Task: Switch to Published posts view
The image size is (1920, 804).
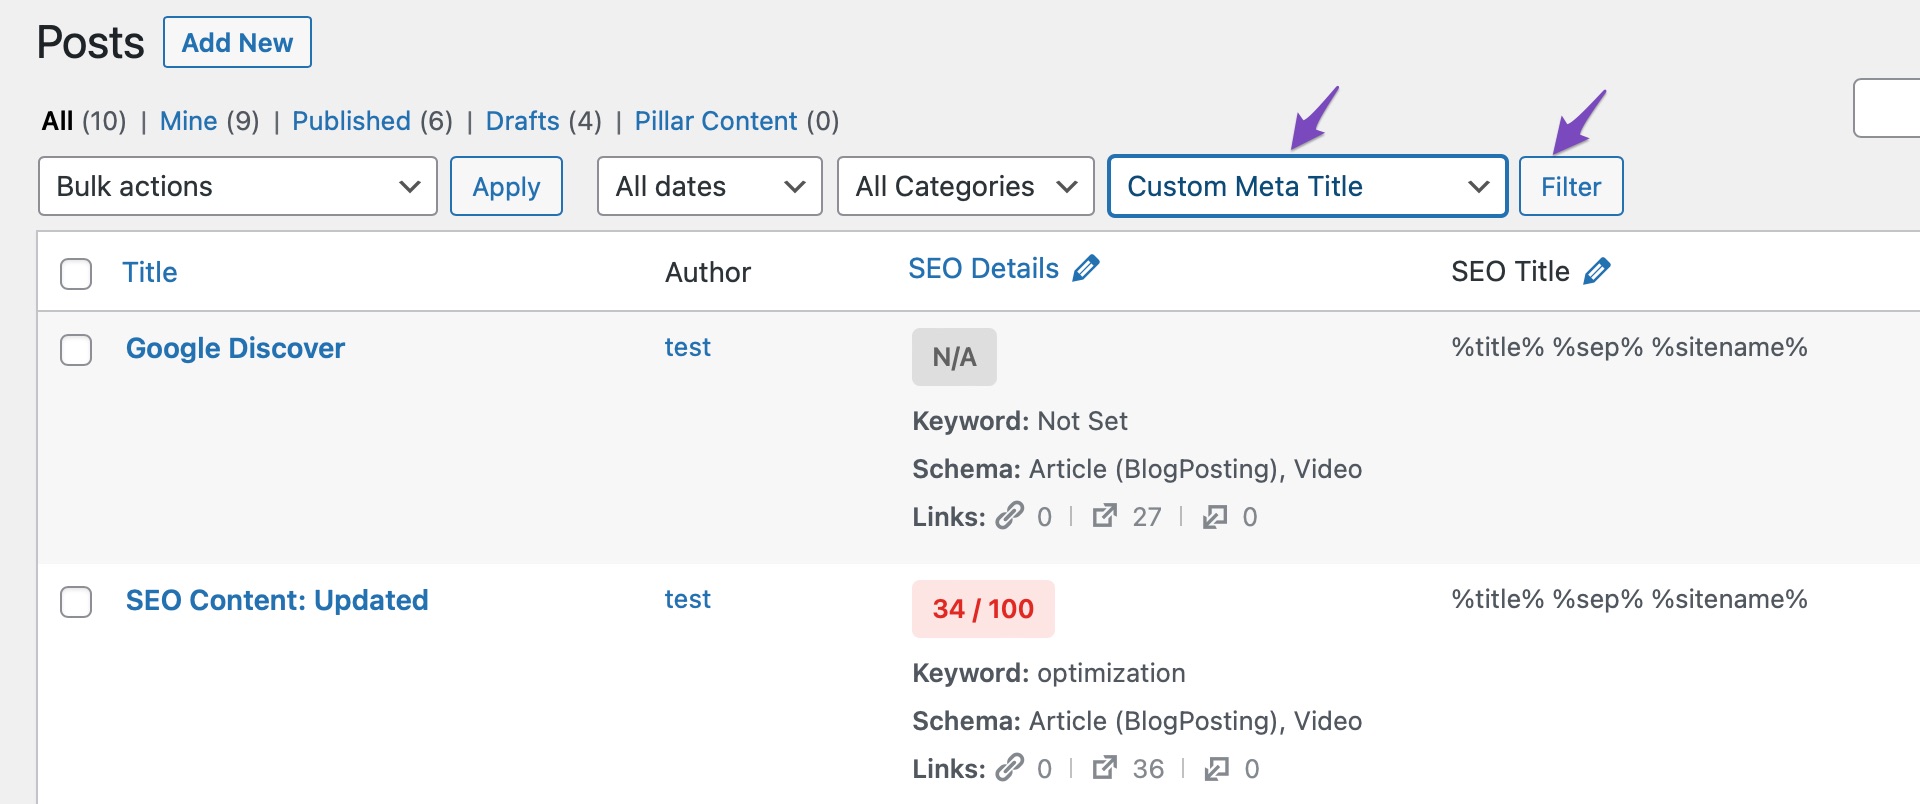Action: pyautogui.click(x=351, y=121)
